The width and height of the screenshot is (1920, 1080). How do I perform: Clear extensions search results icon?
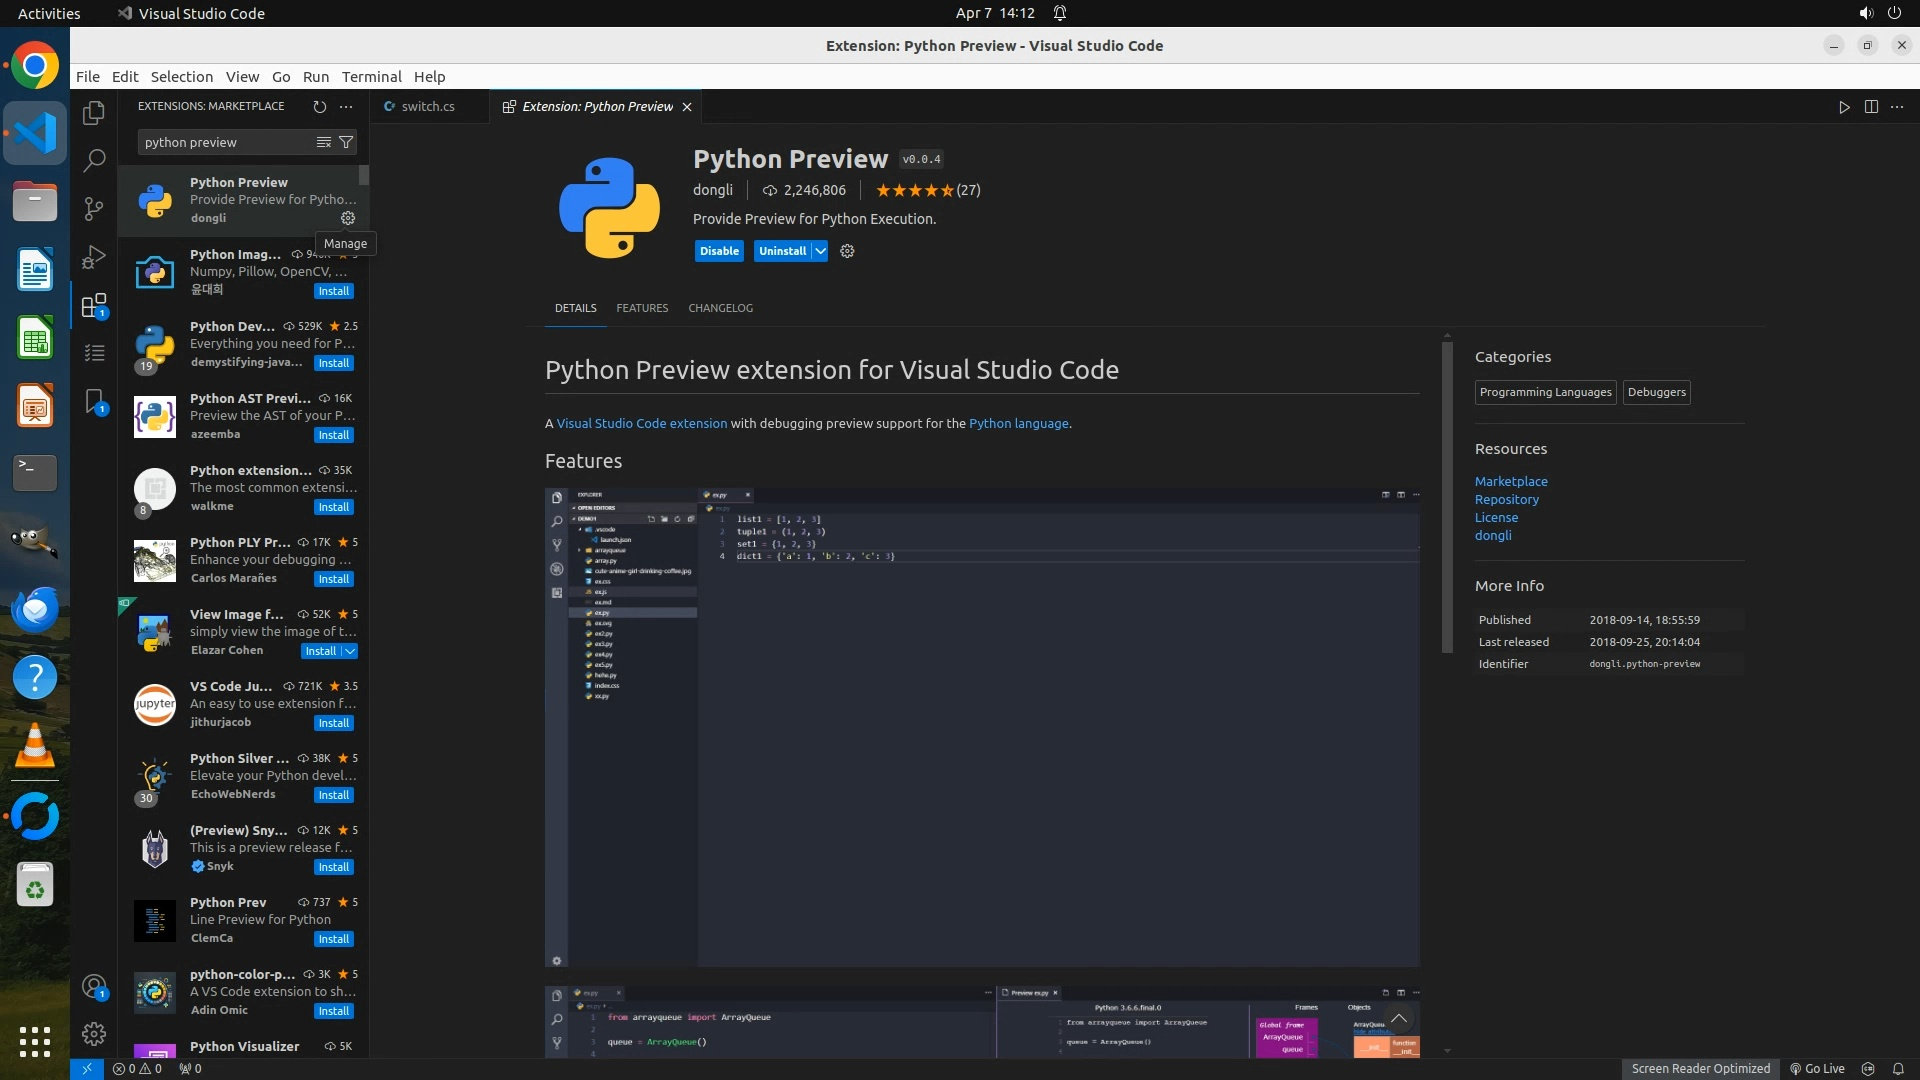click(x=323, y=142)
